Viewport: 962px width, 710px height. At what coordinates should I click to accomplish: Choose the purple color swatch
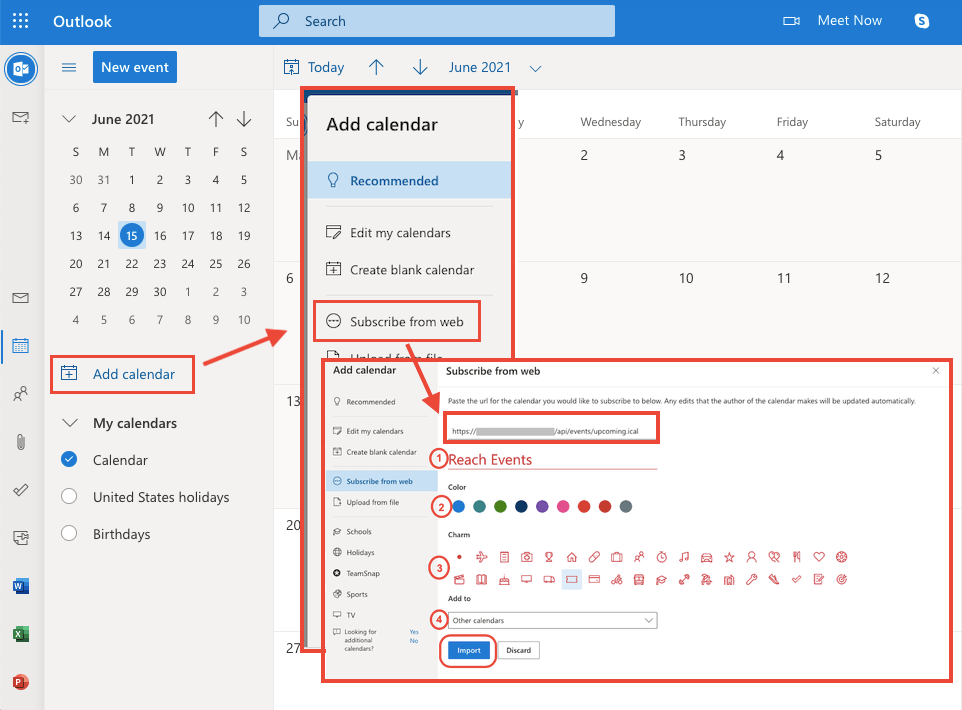coord(542,506)
